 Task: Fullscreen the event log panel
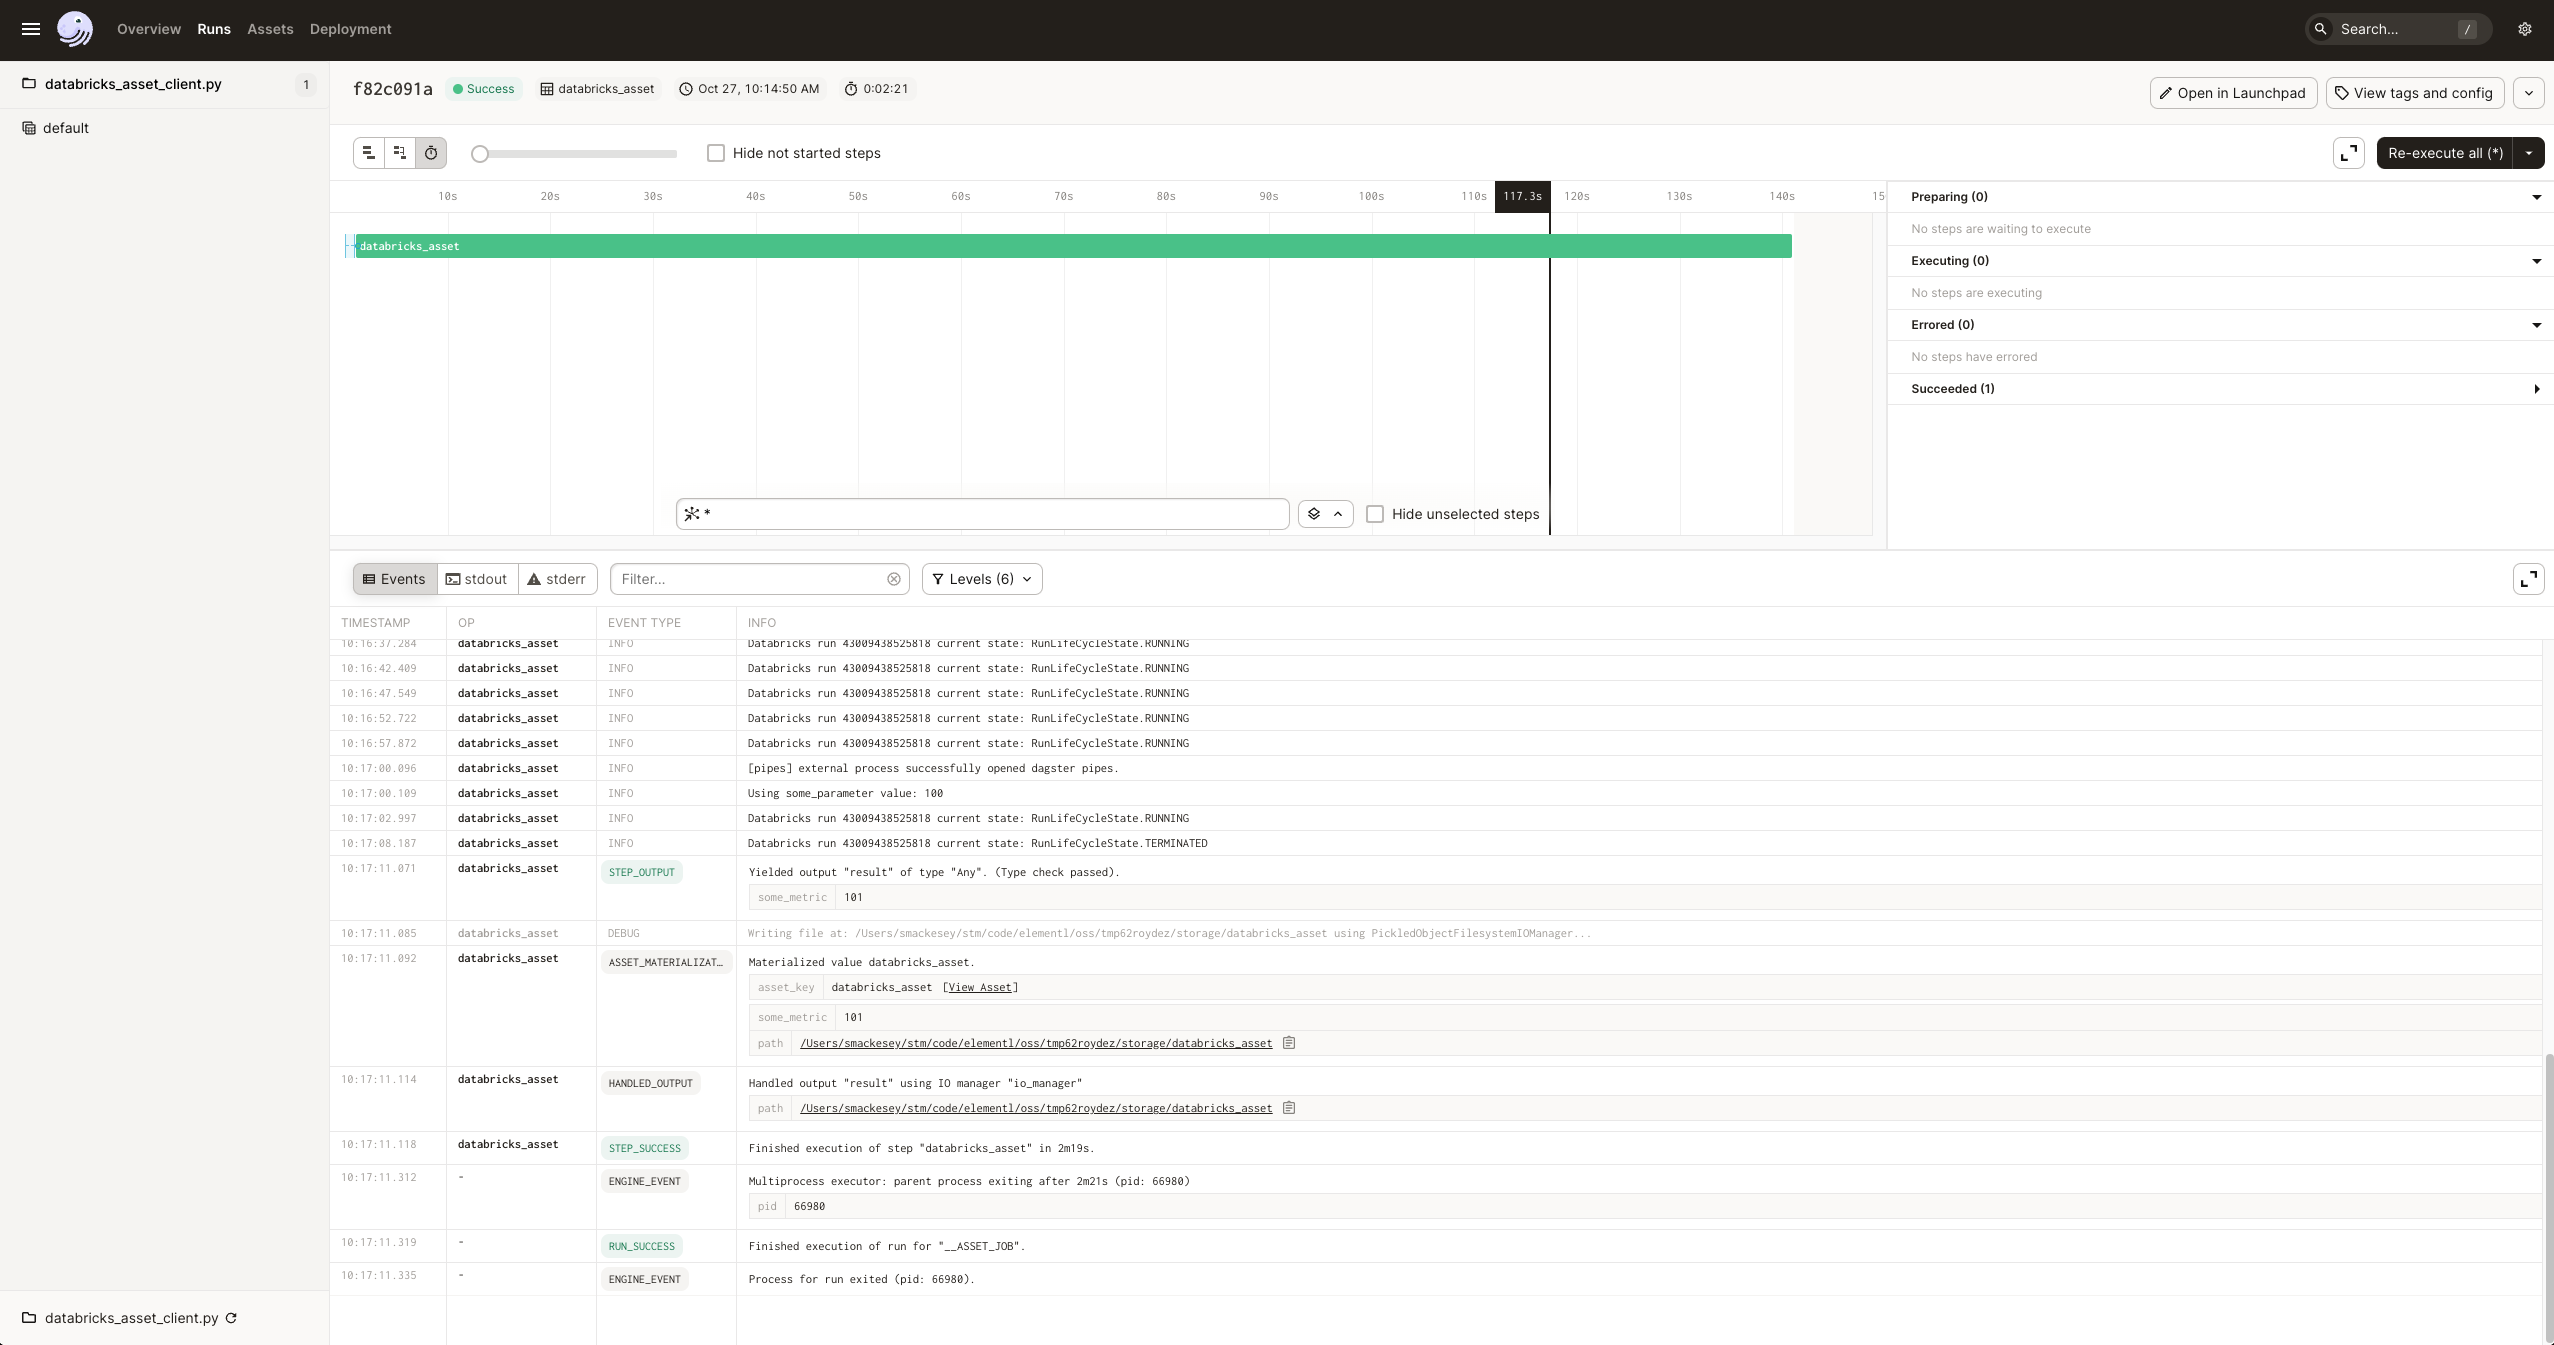coord(2529,578)
